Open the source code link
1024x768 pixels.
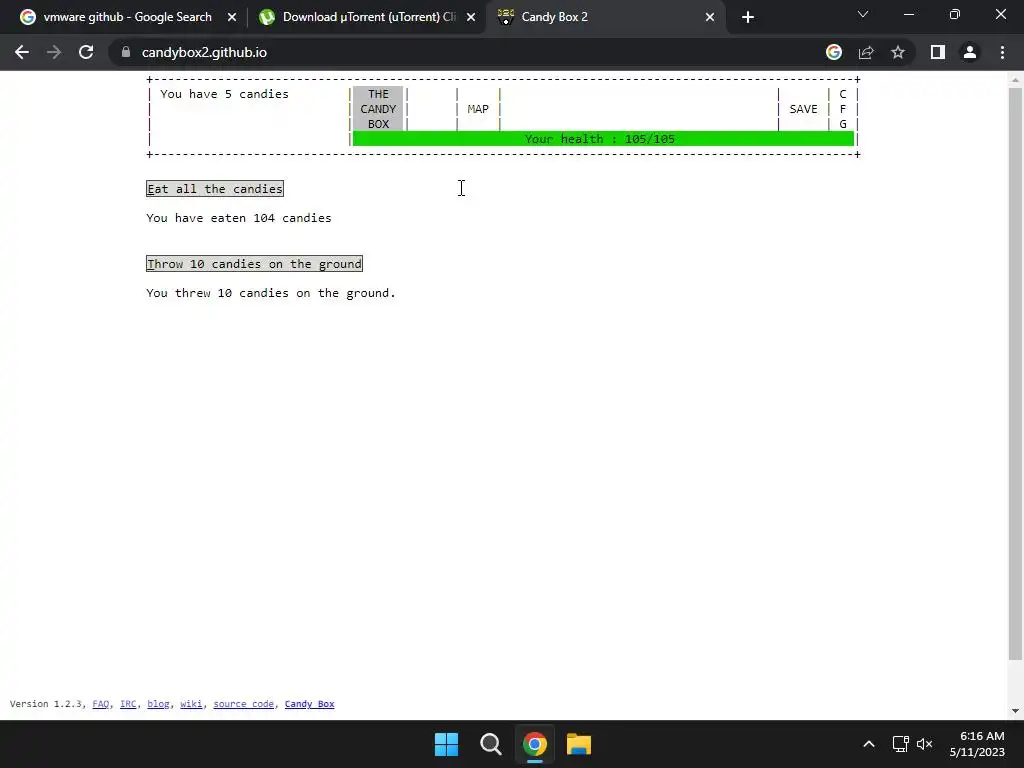244,704
